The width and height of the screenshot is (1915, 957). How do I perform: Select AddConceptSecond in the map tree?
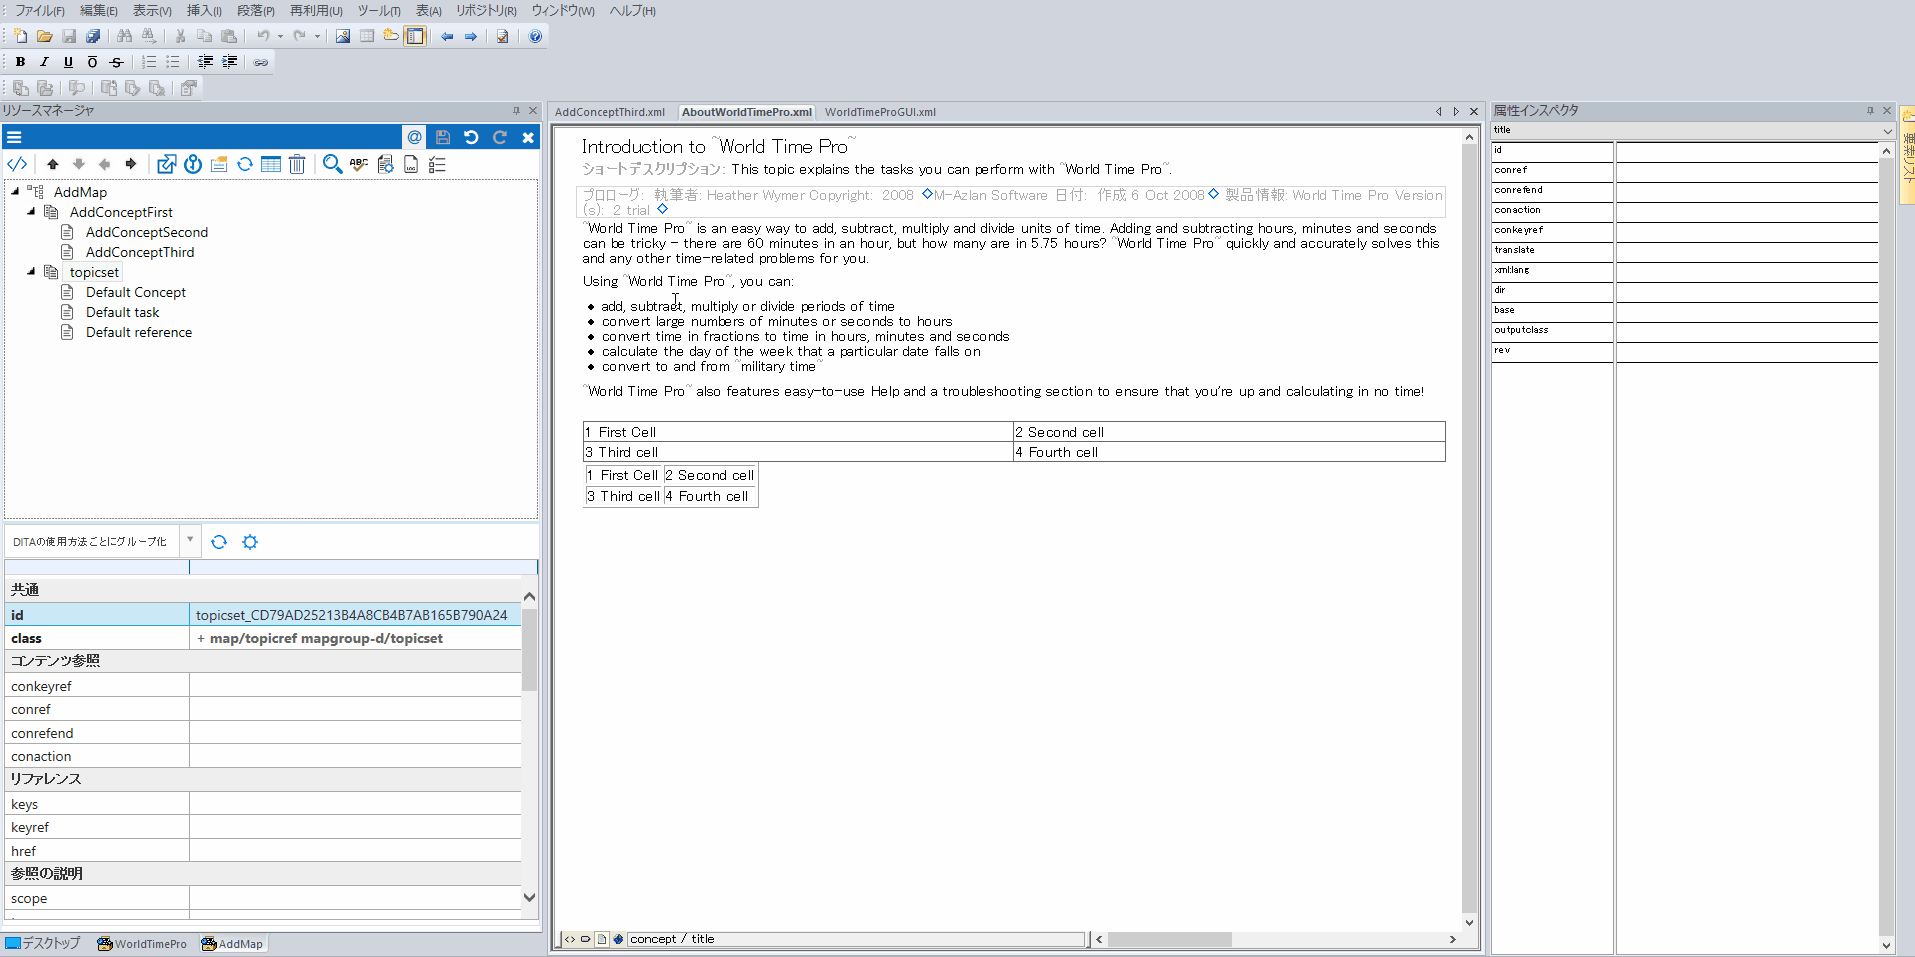point(147,232)
